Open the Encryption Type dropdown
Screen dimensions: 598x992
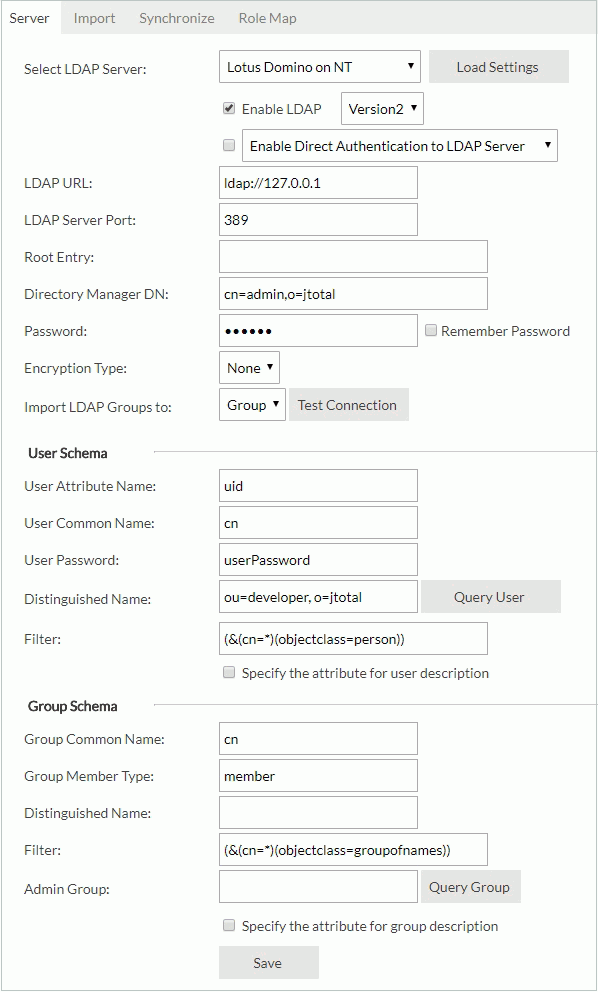point(249,367)
